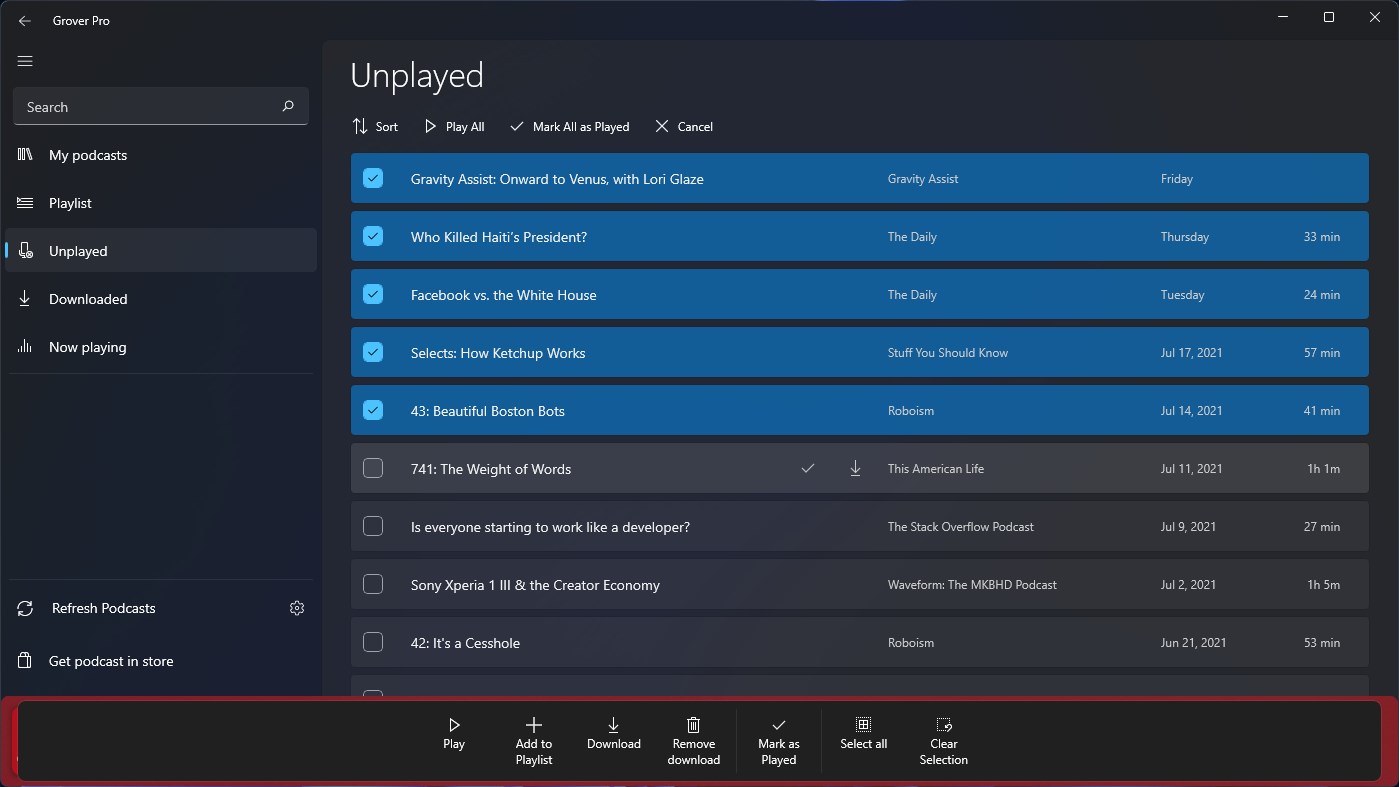Click the Download icon in the selection bar
The width and height of the screenshot is (1399, 787).
(613, 724)
